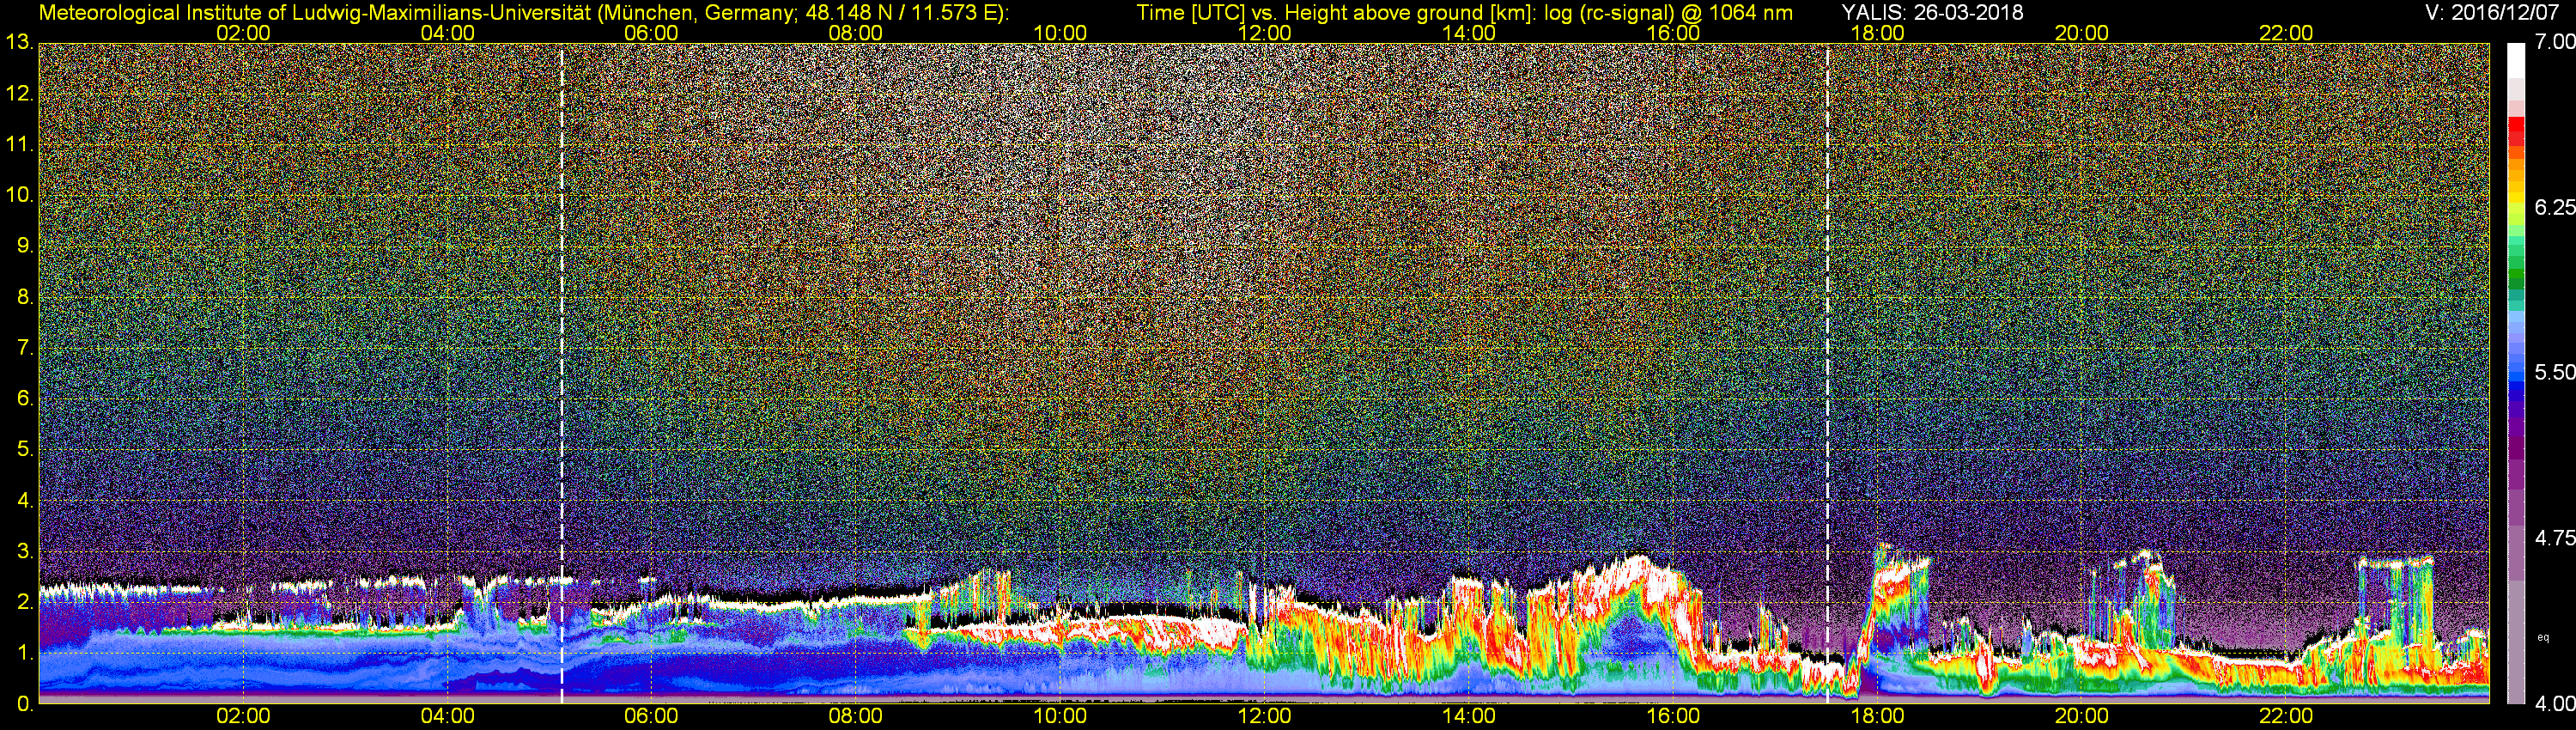Click the 6.25 value on the color scale
Image resolution: width=2576 pixels, height=730 pixels.
coord(2555,207)
